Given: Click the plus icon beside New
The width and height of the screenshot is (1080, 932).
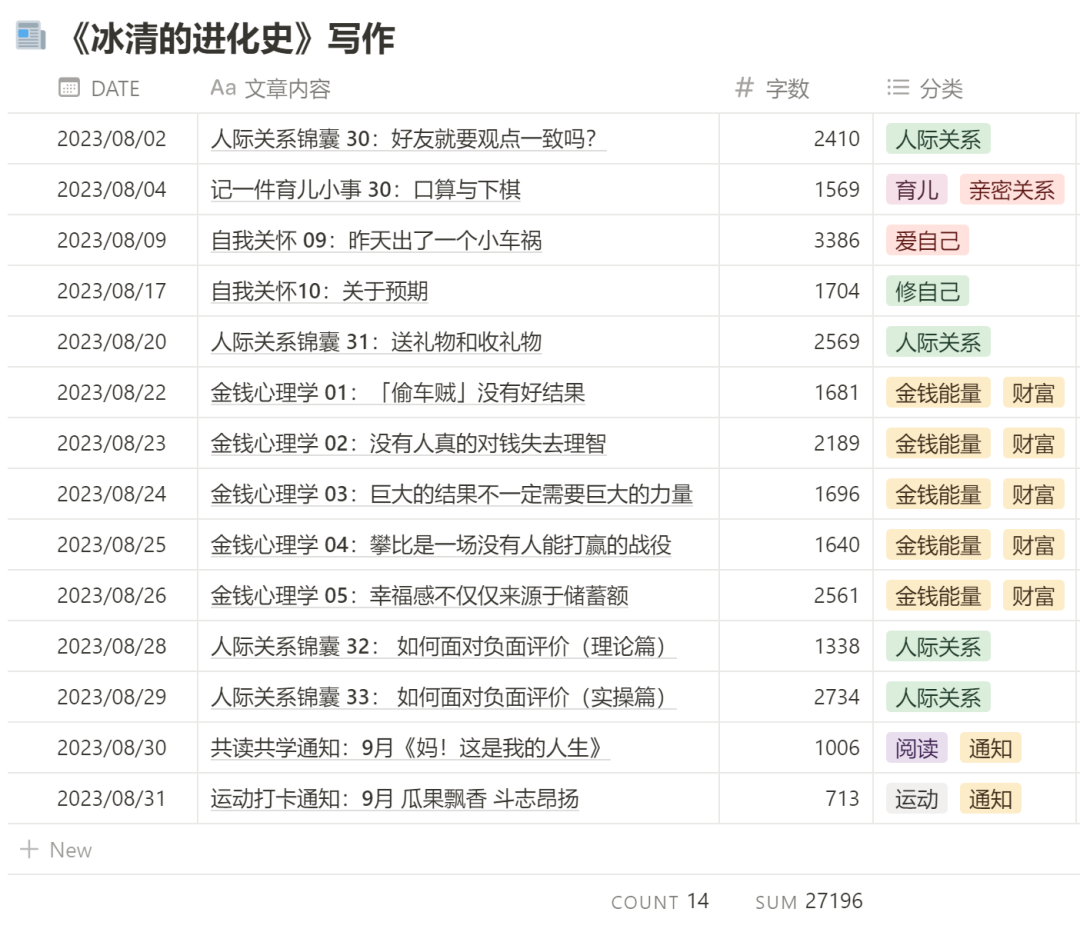Looking at the screenshot, I should coord(29,849).
